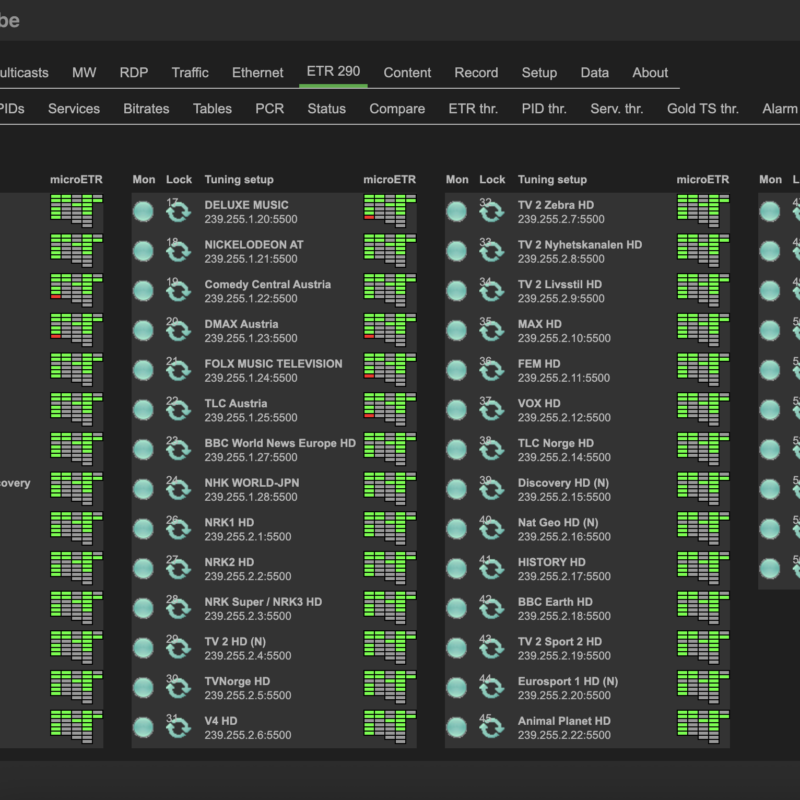Click the TV 2 Sport 2 HD entry
This screenshot has width=800, height=800.
point(560,648)
